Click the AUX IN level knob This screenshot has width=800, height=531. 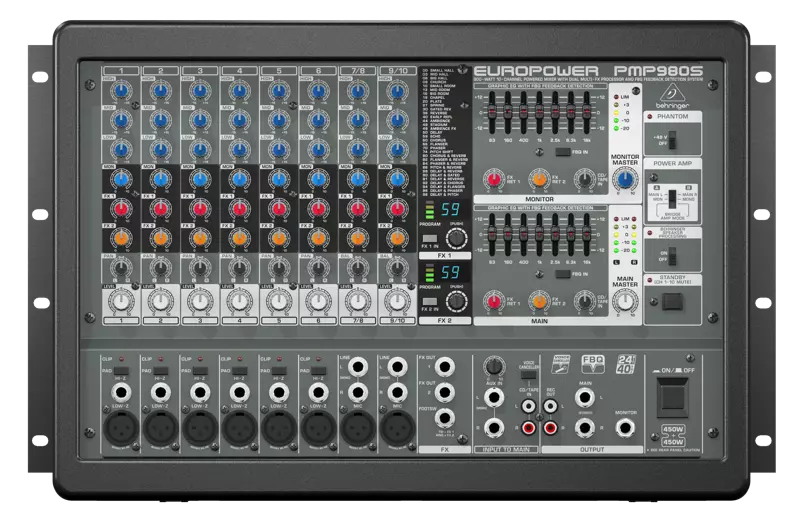pos(493,366)
